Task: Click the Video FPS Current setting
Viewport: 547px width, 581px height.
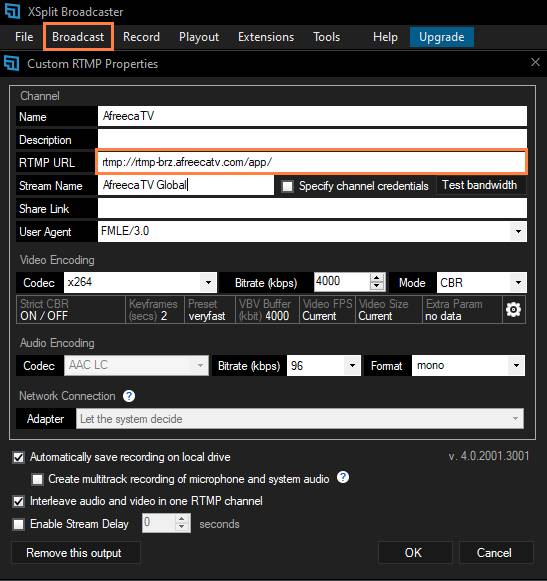Action: pos(327,310)
